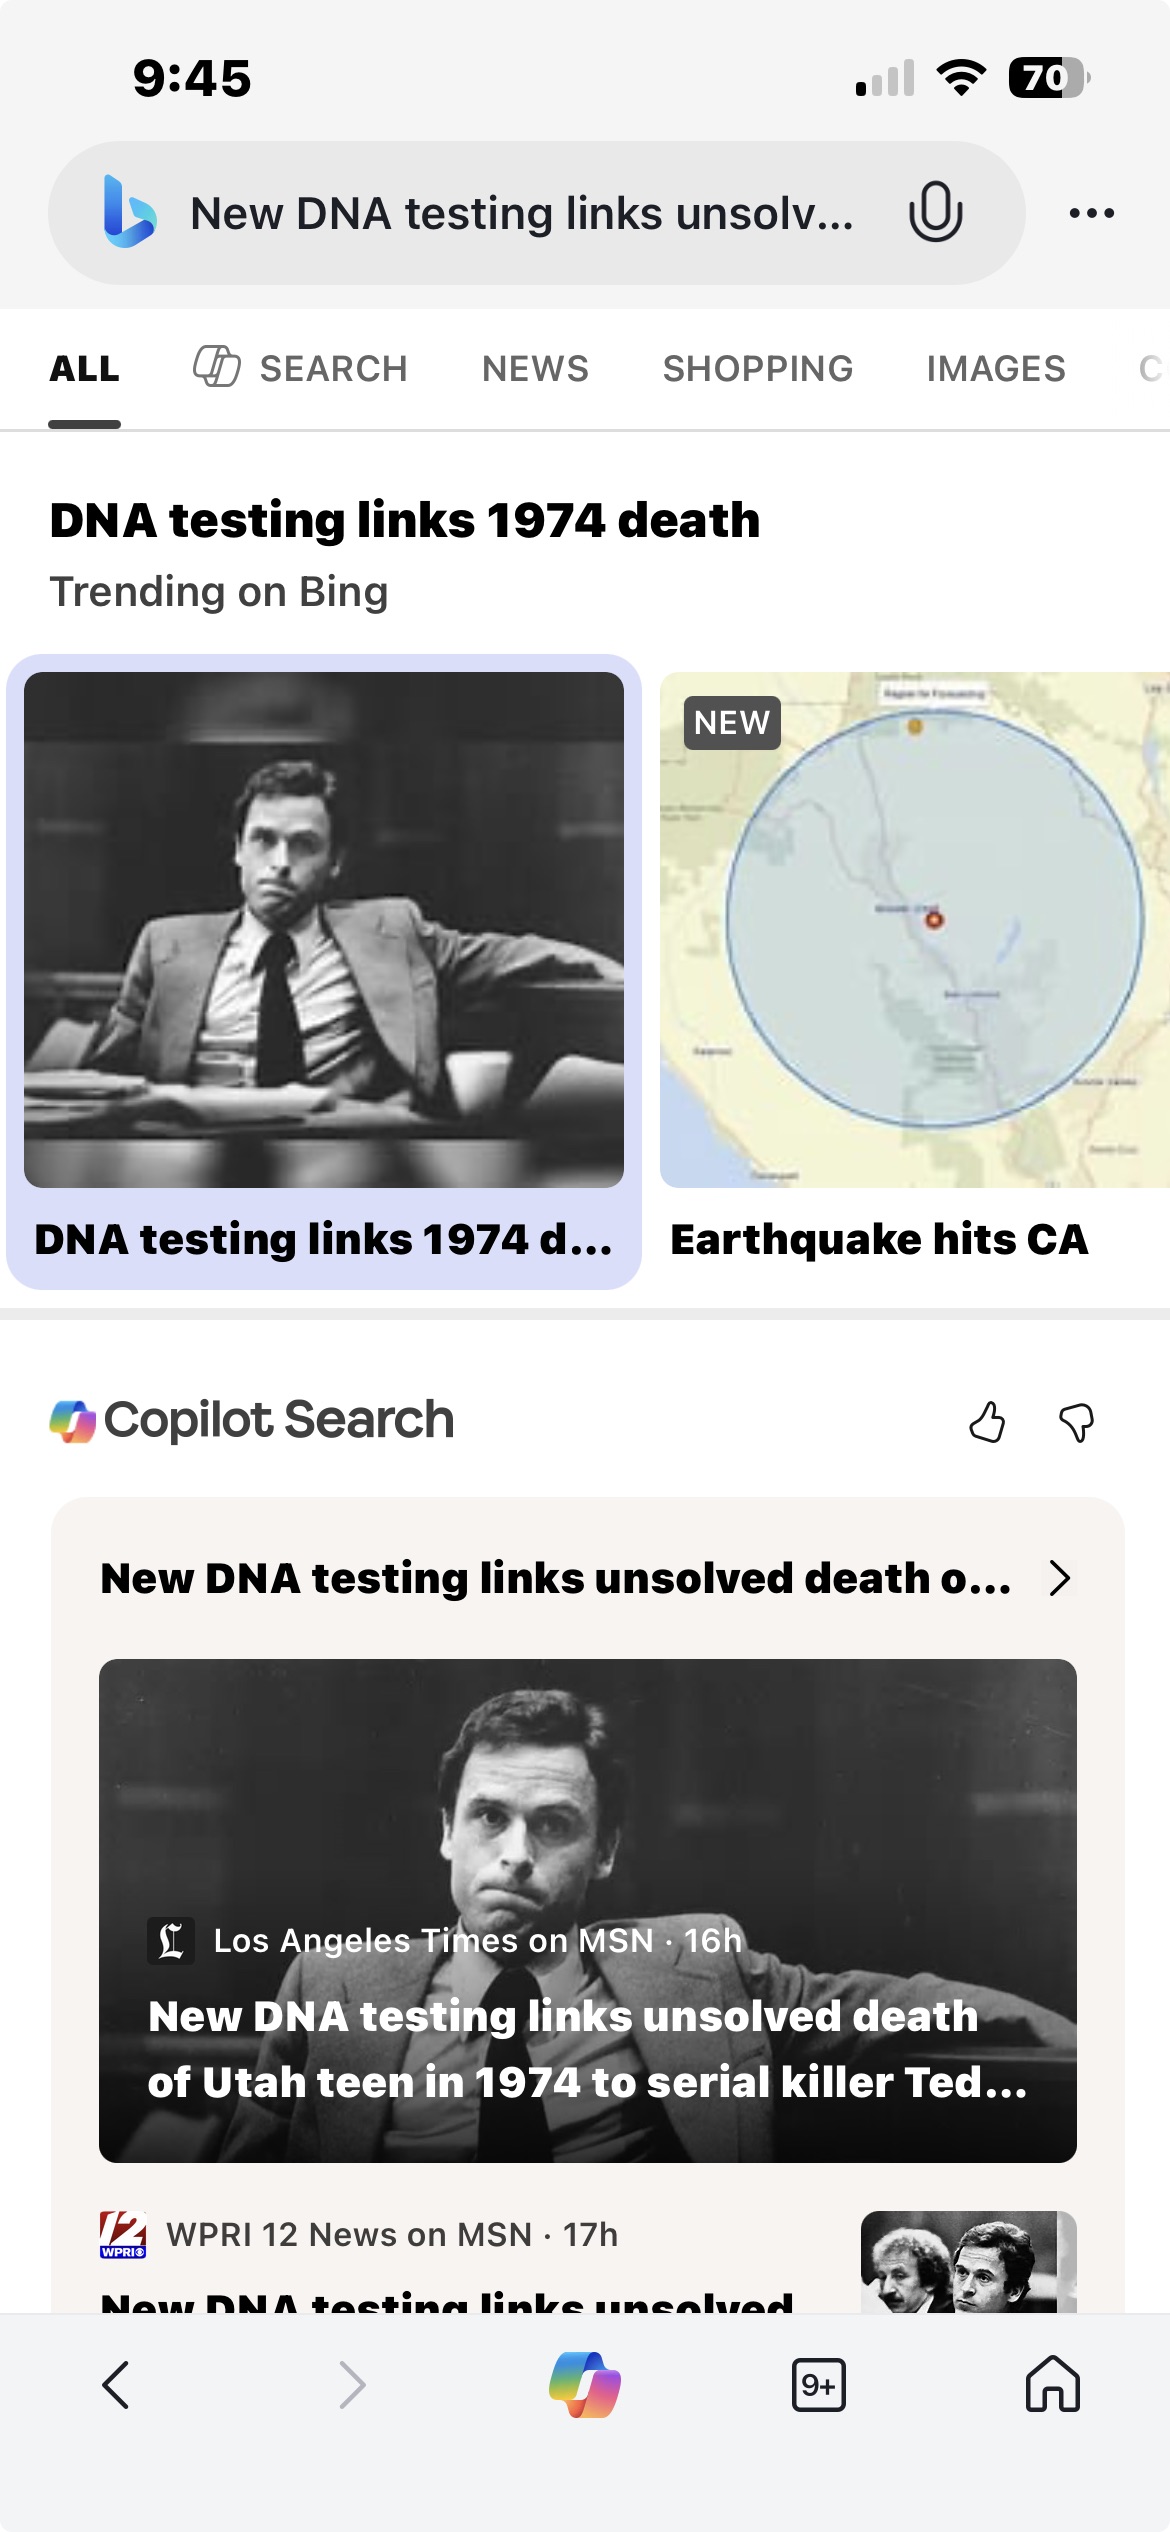Tap the thumbs up feedback icon
Image resolution: width=1170 pixels, height=2532 pixels.
coord(987,1421)
